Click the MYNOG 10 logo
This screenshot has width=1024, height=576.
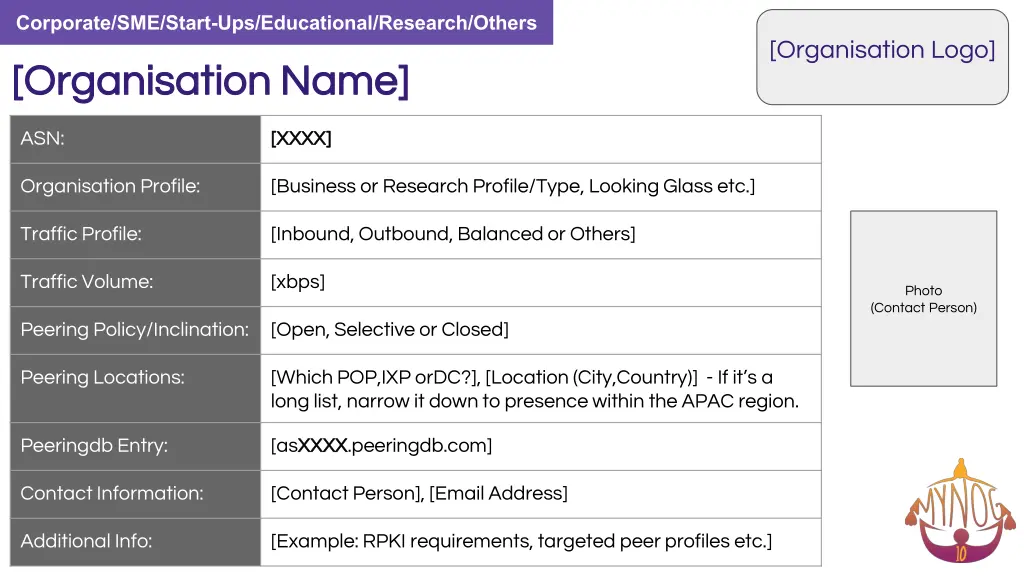959,511
